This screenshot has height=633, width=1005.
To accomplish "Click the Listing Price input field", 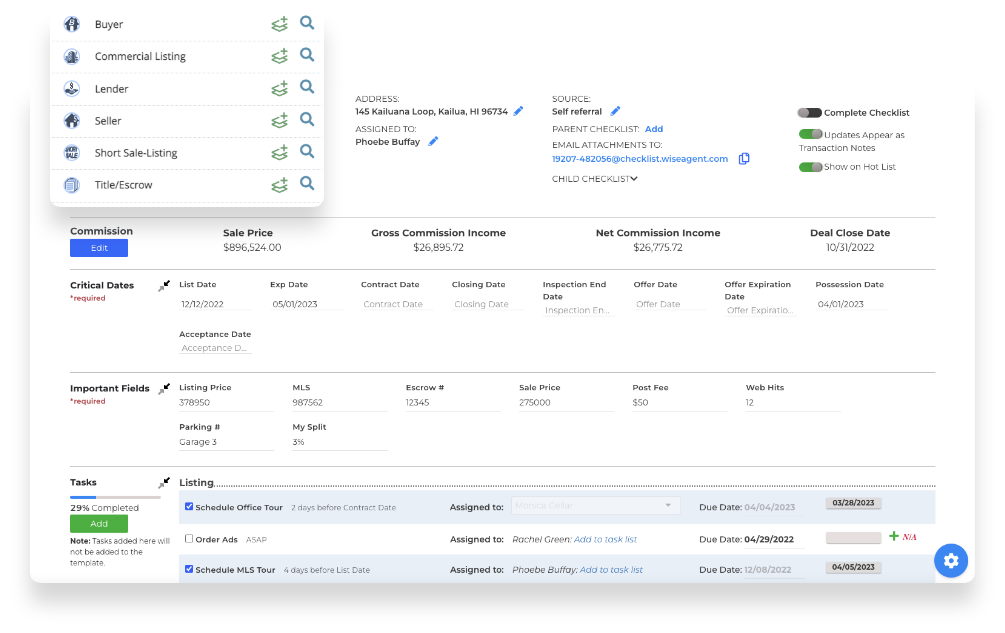I will (225, 402).
